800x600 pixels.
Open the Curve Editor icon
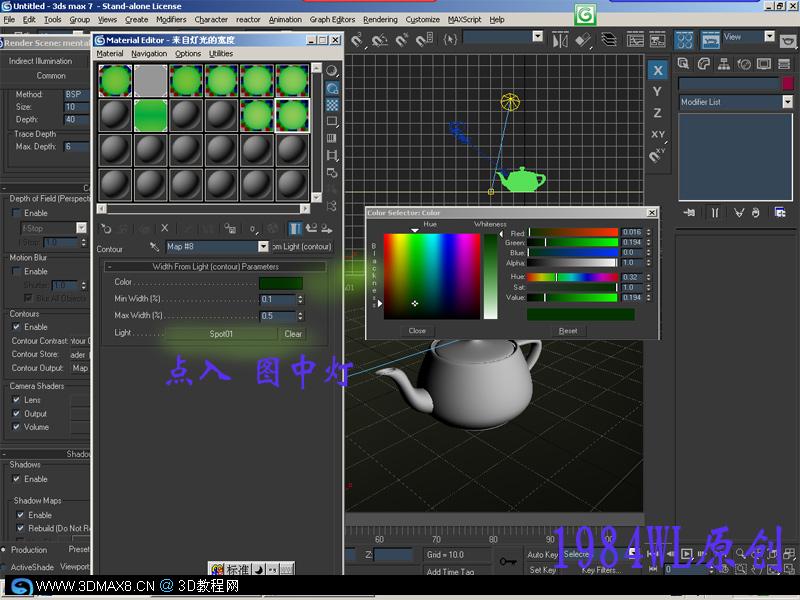[635, 40]
